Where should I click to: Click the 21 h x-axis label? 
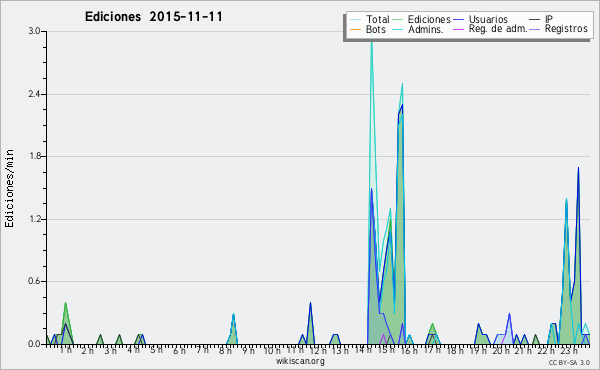pyautogui.click(x=522, y=350)
